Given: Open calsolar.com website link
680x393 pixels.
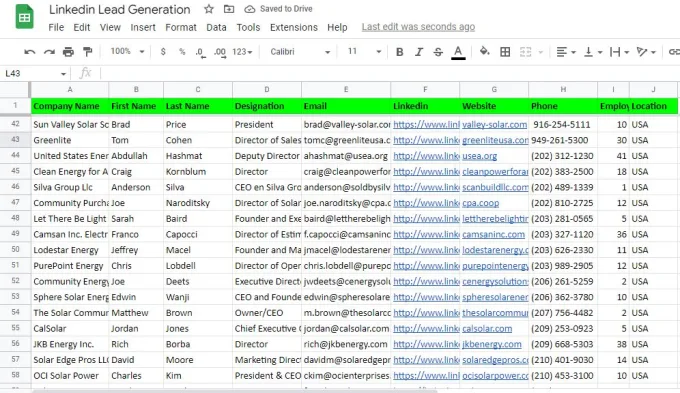Looking at the screenshot, I should (487, 329).
